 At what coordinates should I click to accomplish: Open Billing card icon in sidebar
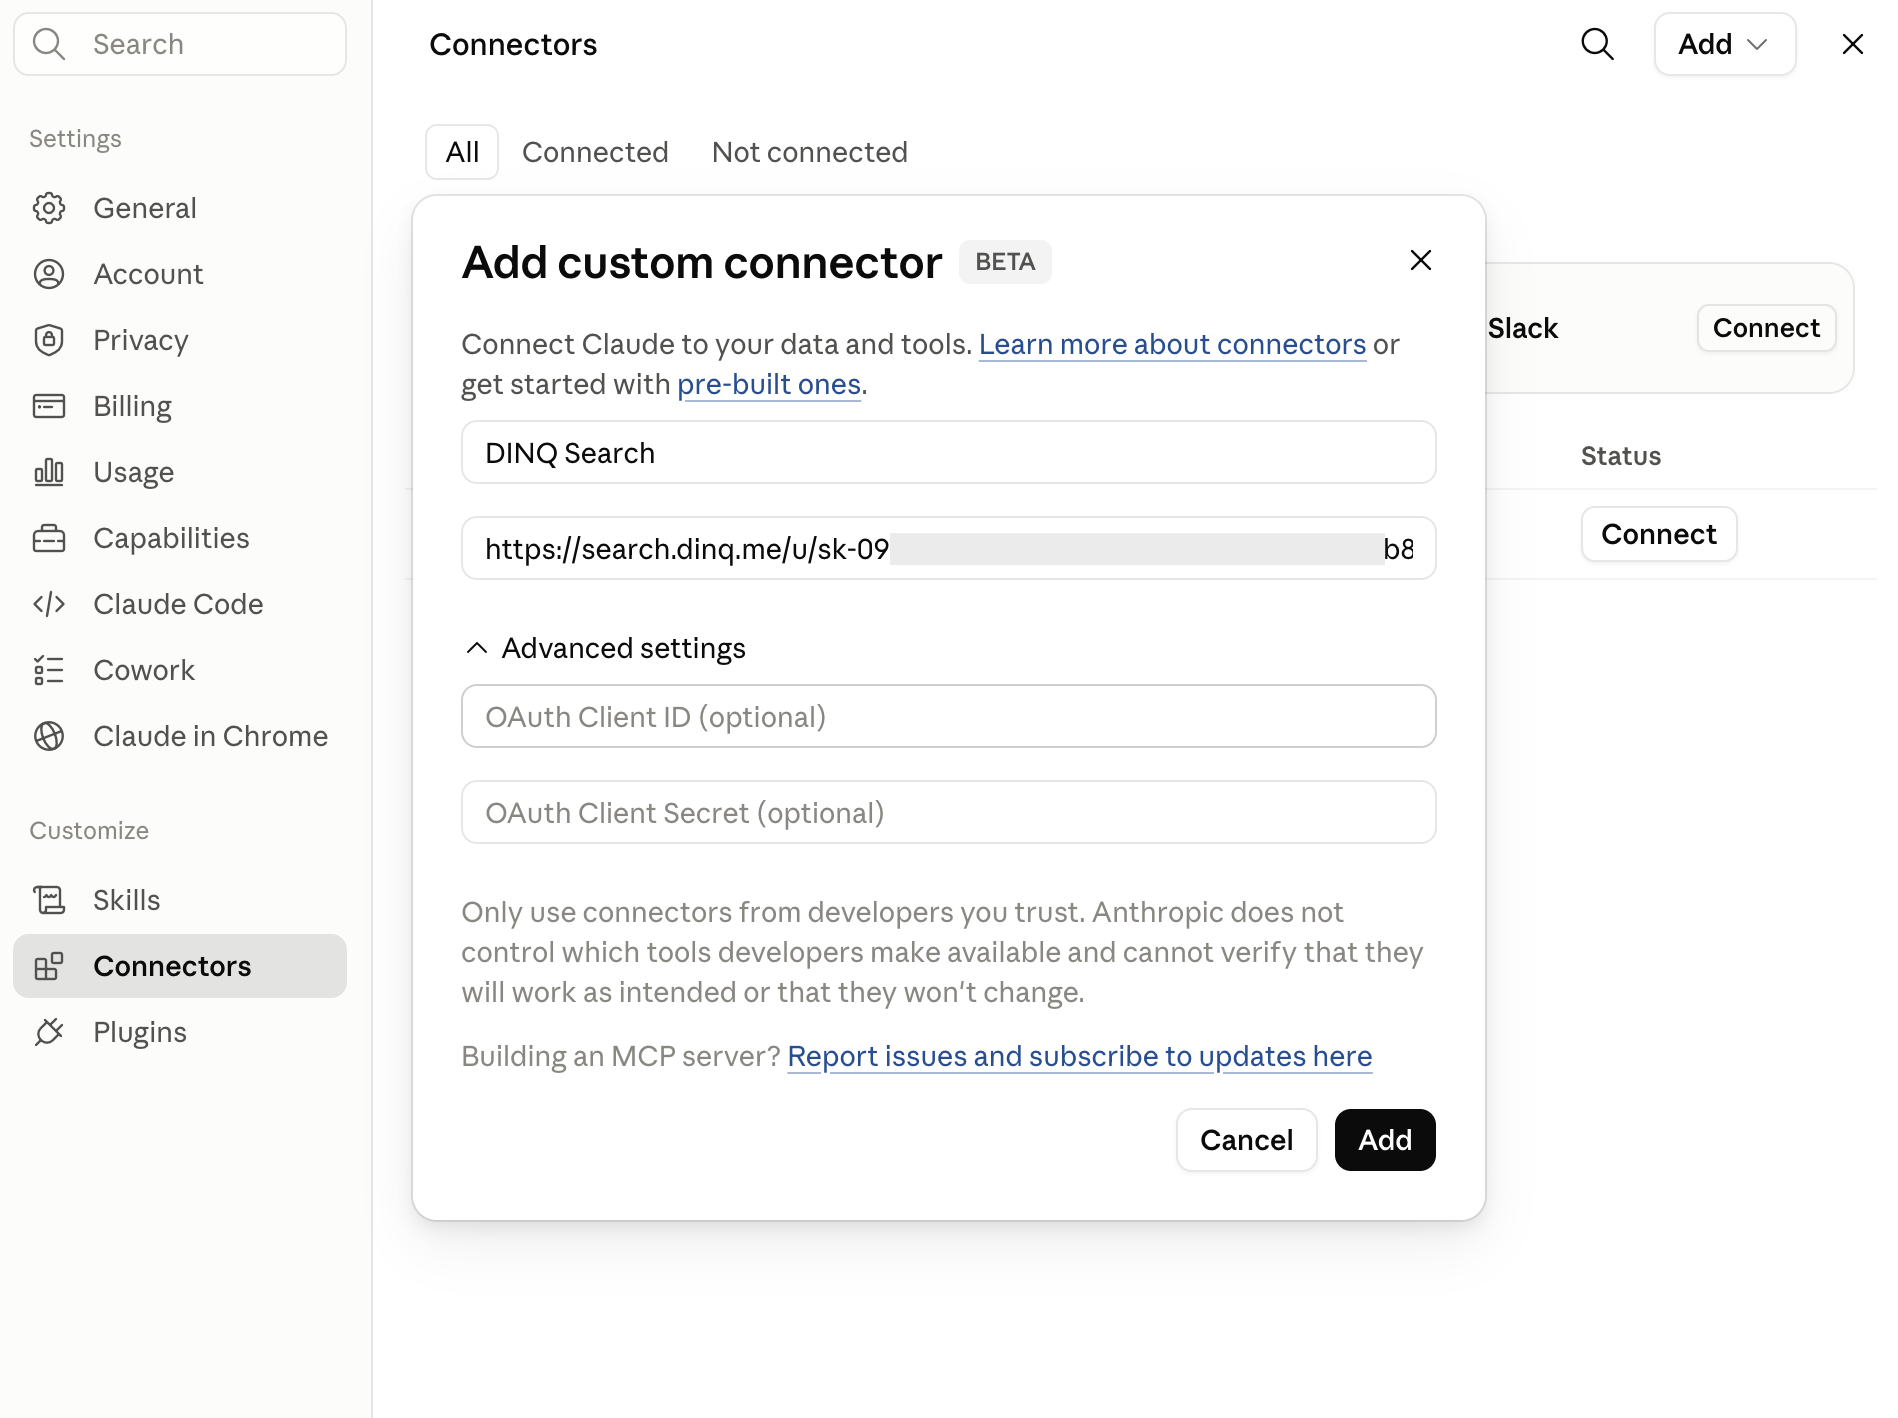49,406
